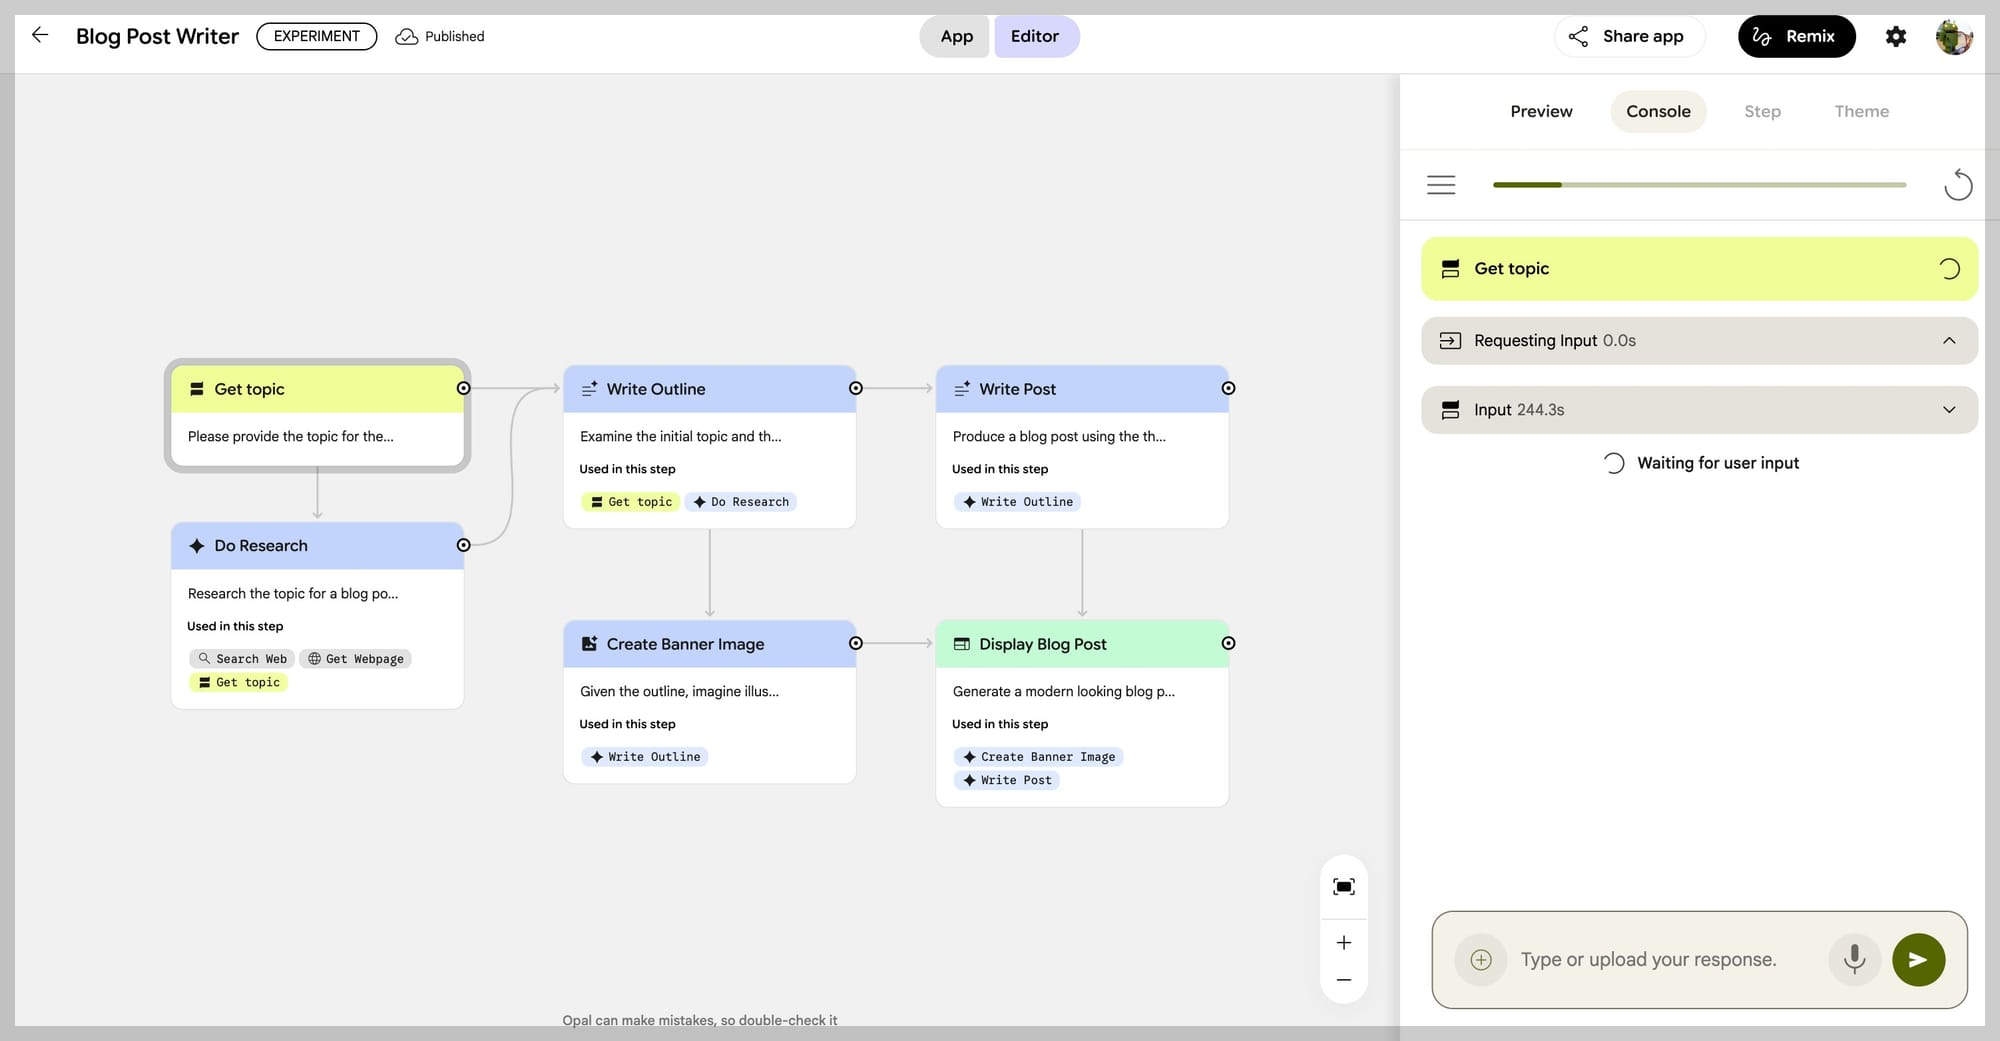Image resolution: width=2000 pixels, height=1041 pixels.
Task: Zoom out with the minus icon
Action: (1344, 980)
